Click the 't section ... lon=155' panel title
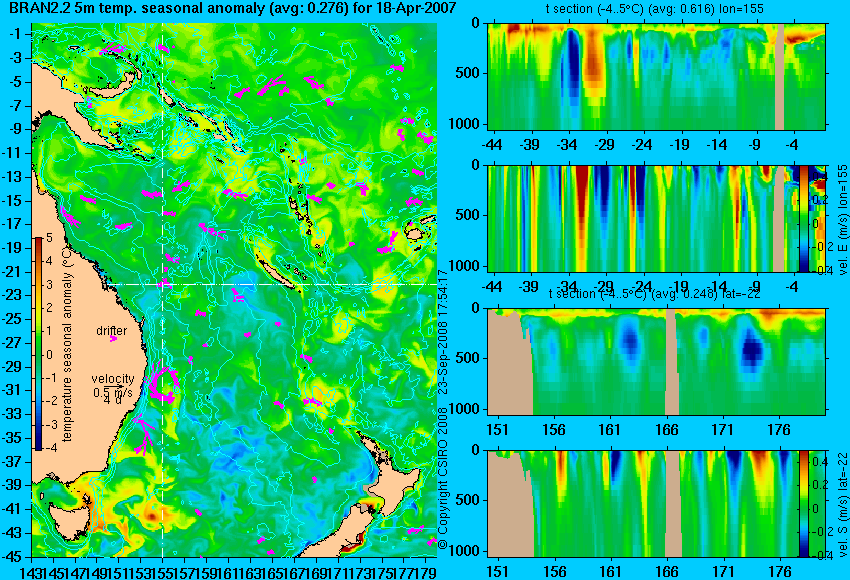 point(655,9)
